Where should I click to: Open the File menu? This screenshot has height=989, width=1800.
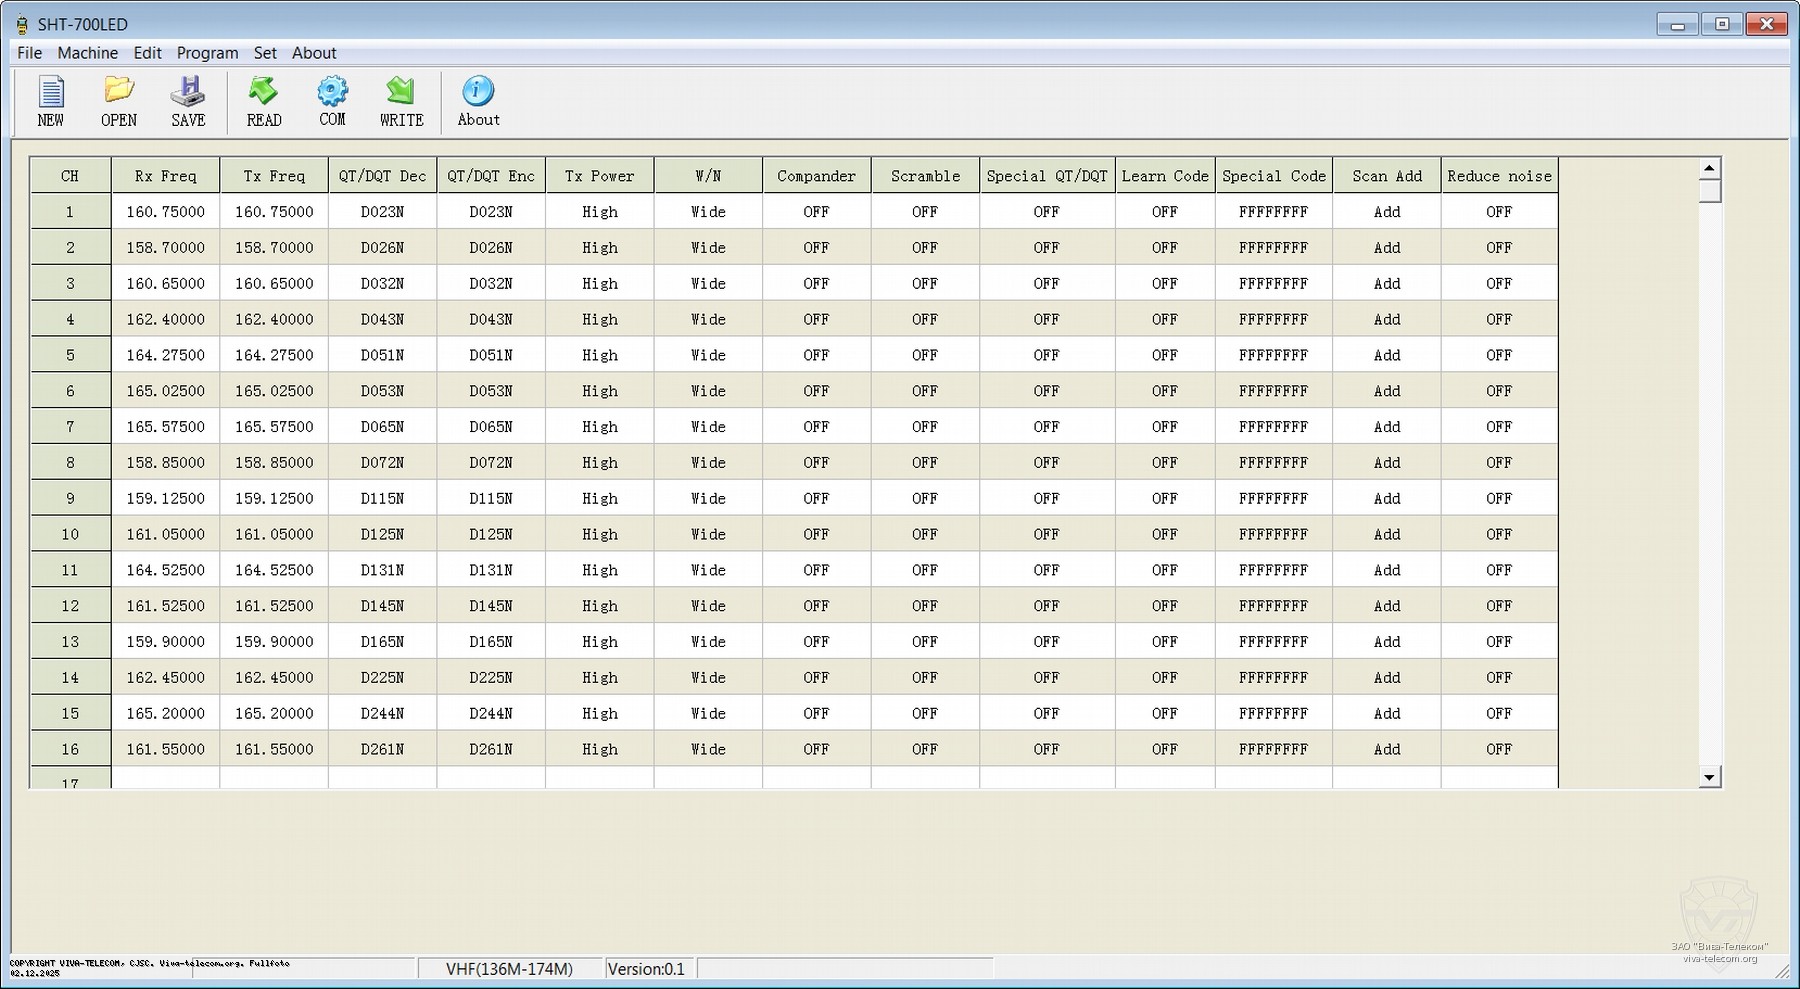pyautogui.click(x=29, y=53)
